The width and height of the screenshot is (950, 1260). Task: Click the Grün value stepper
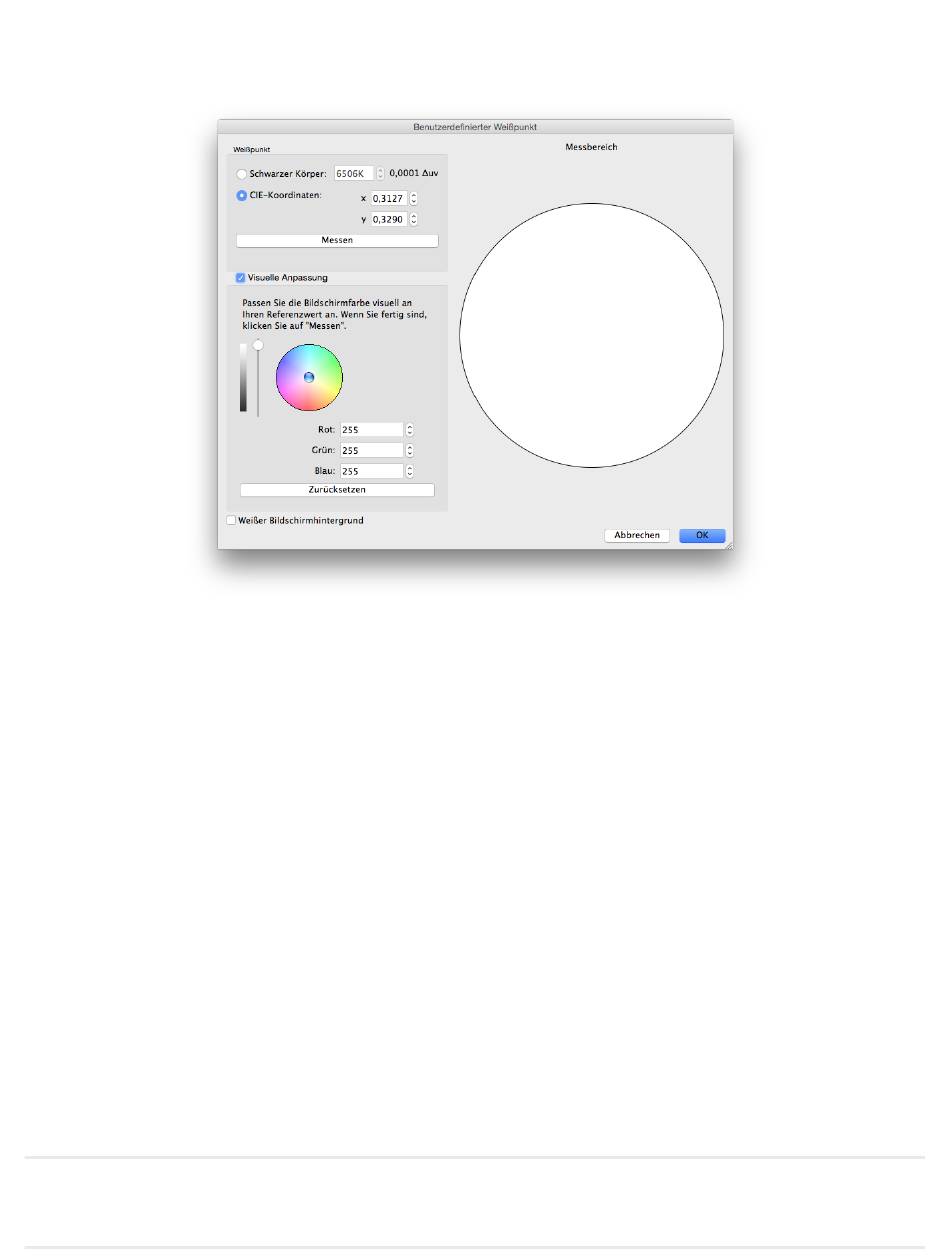[409, 450]
